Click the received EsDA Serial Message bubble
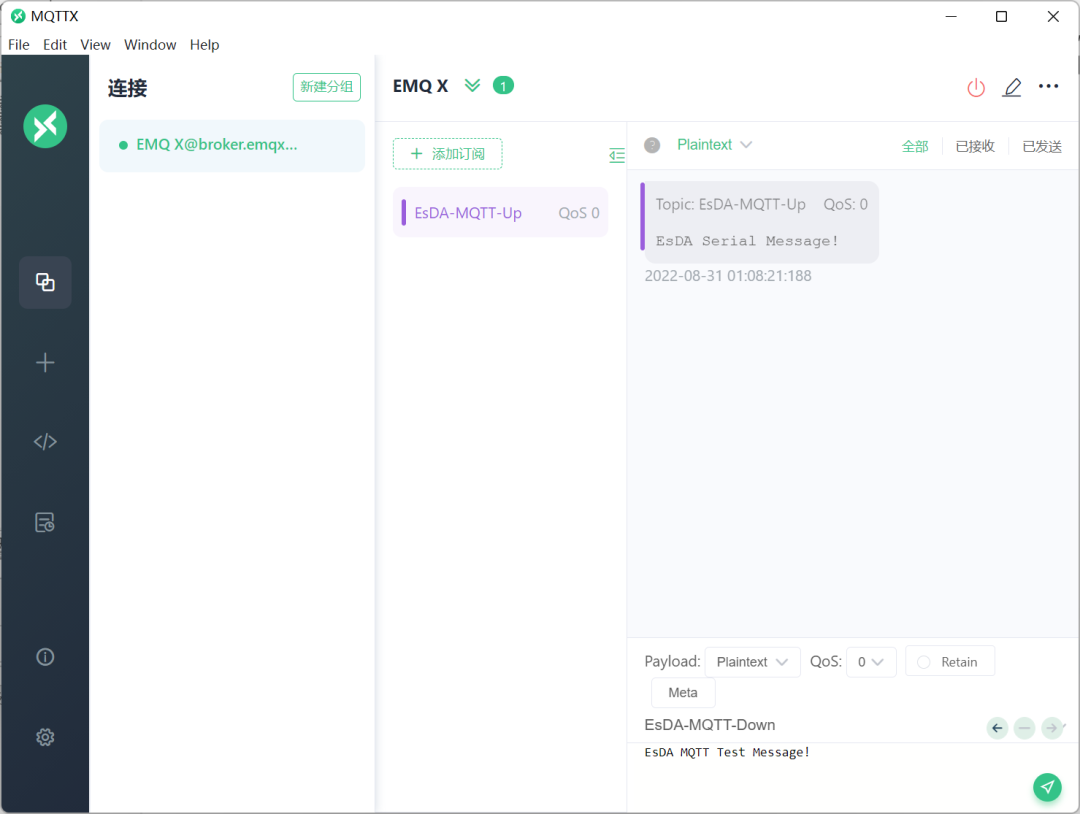1080x814 pixels. (760, 222)
